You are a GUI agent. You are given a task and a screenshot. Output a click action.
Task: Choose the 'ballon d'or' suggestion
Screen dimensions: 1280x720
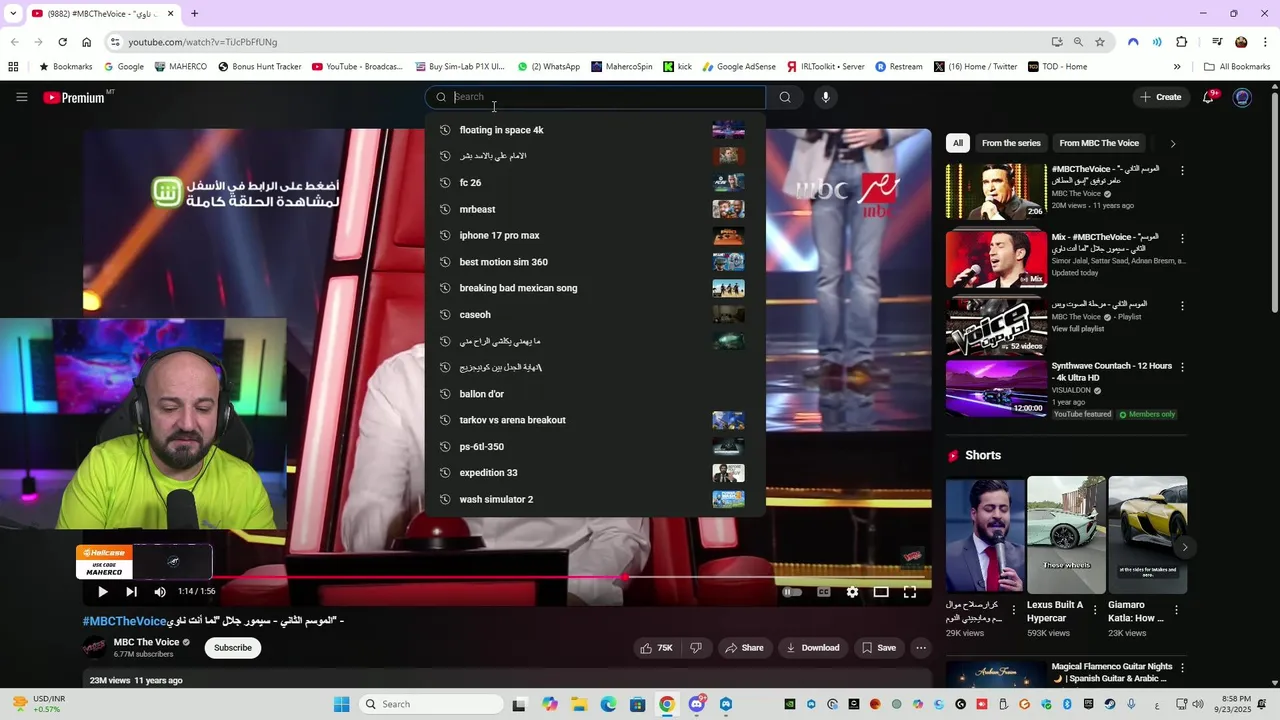coord(595,394)
